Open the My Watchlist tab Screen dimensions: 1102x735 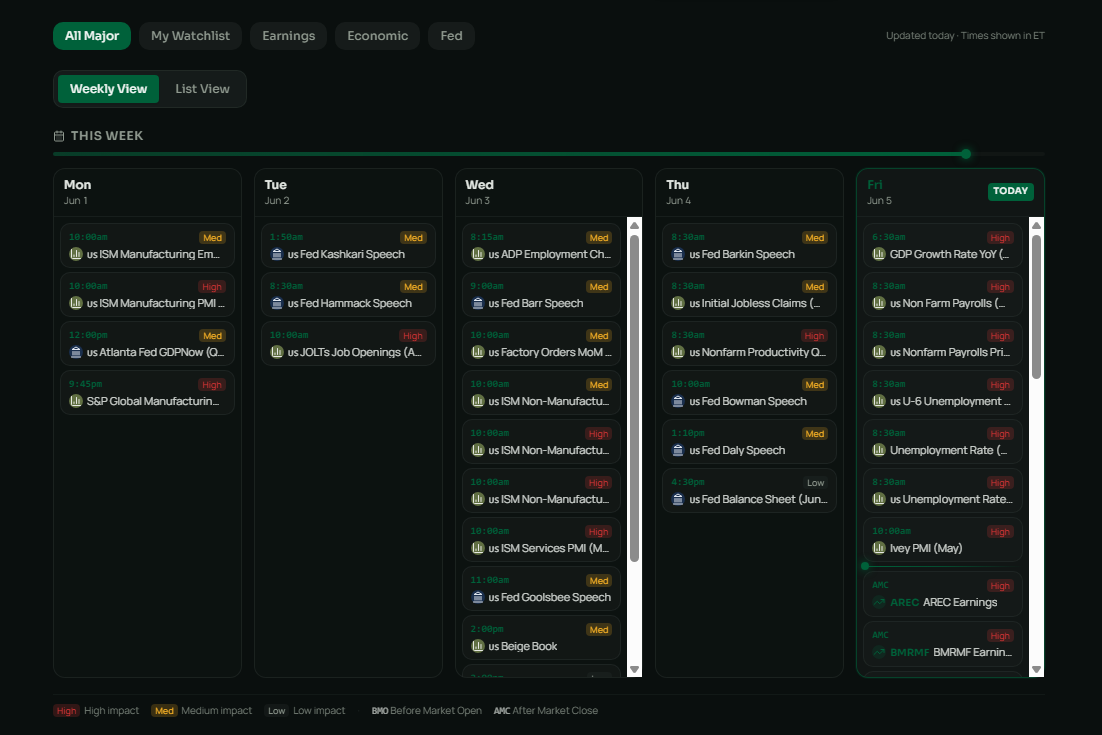click(x=190, y=36)
